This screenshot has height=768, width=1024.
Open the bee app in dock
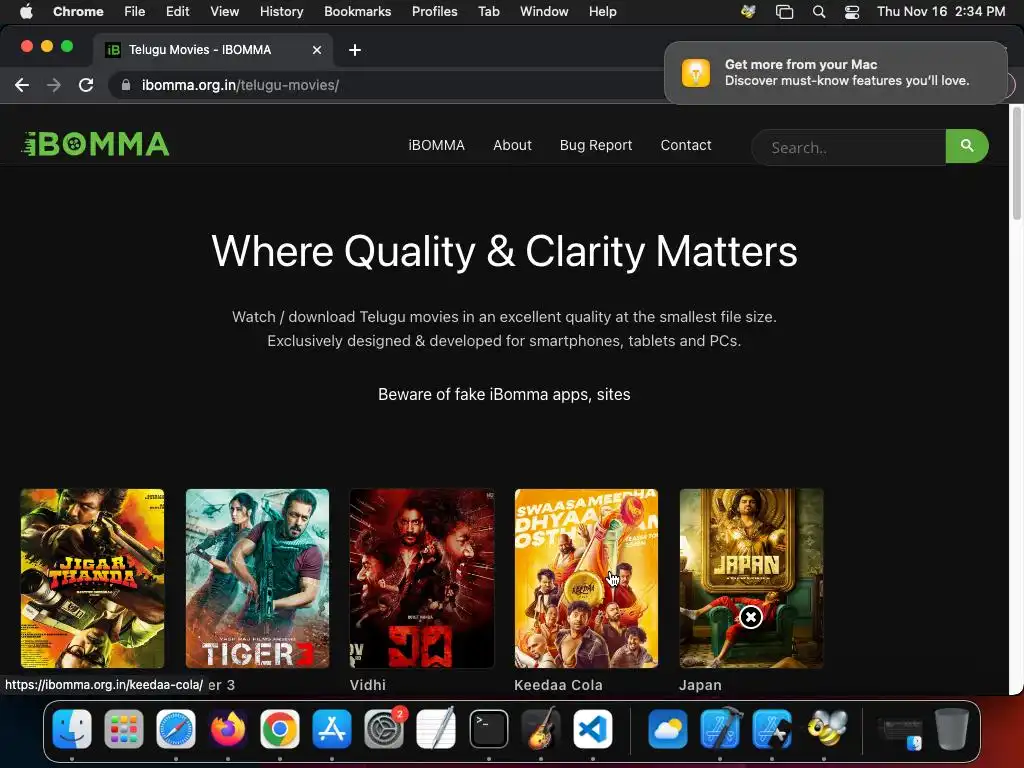tap(825, 729)
